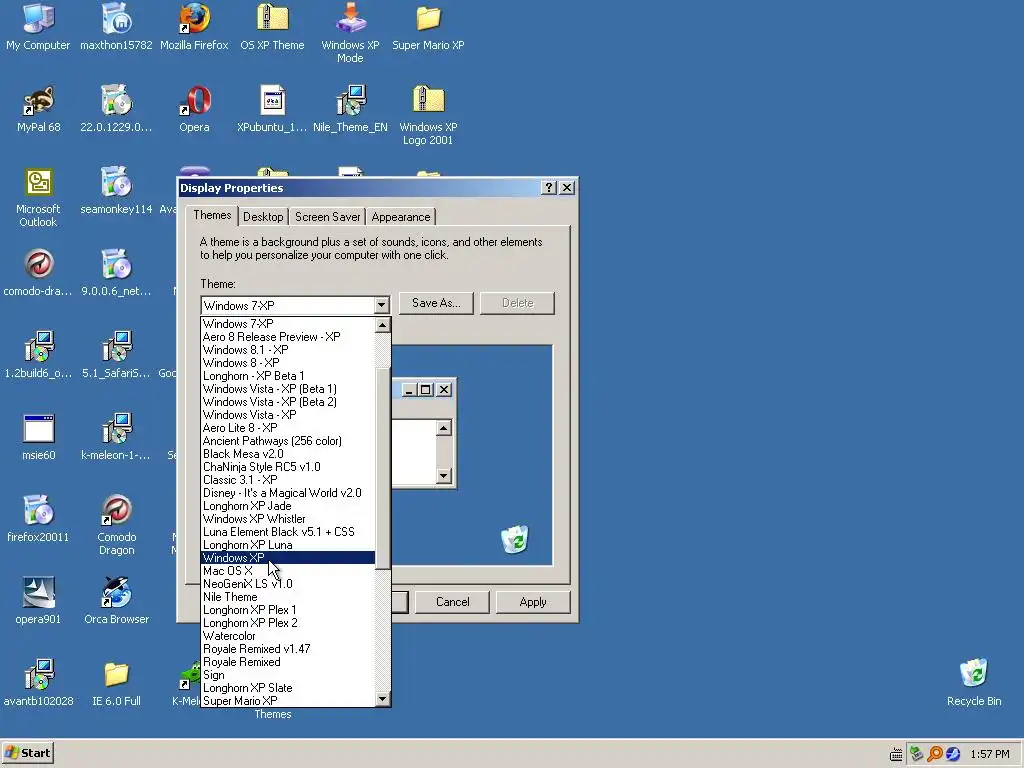Click the theme list scrollbar thumb
Image resolution: width=1024 pixels, height=768 pixels.
tap(383, 468)
